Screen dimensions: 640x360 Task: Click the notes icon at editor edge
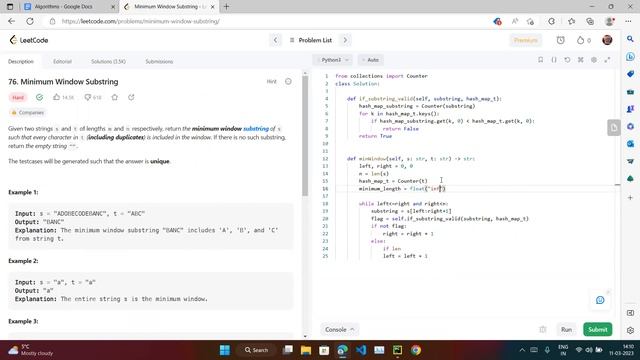tap(613, 128)
